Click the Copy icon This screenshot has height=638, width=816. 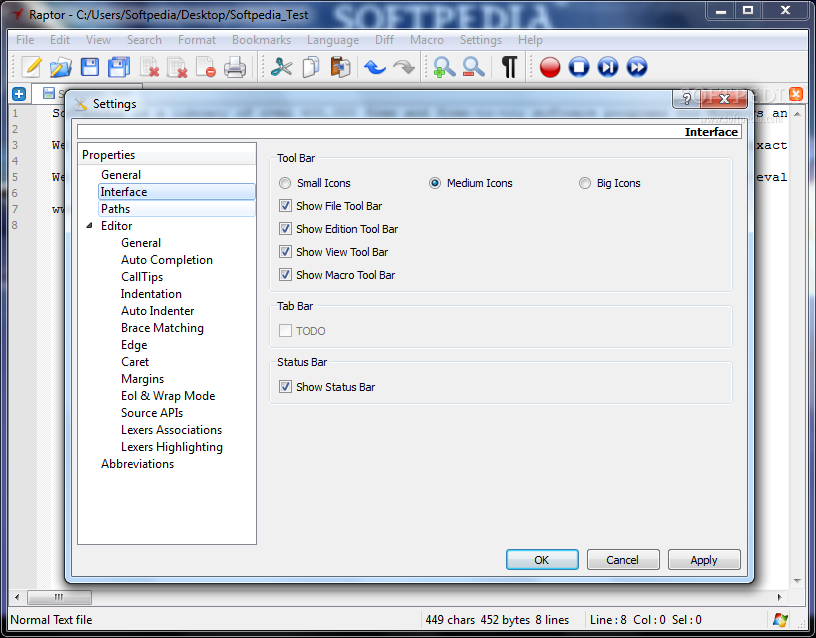[311, 67]
